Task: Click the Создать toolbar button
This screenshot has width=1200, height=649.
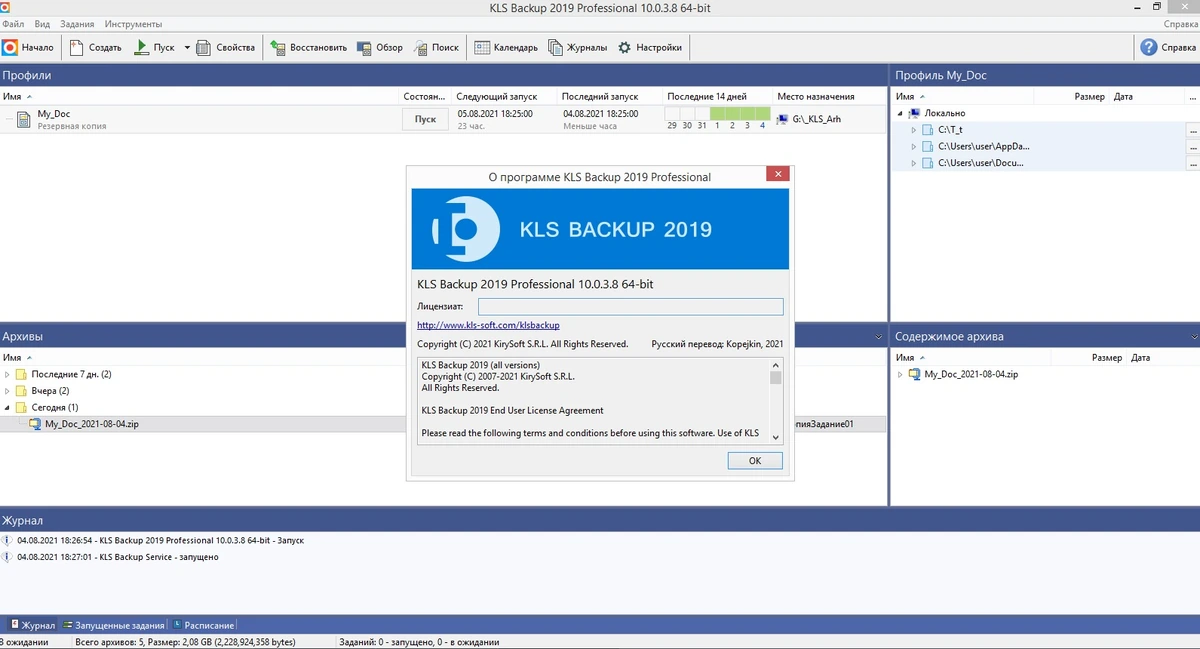Action: (x=96, y=47)
